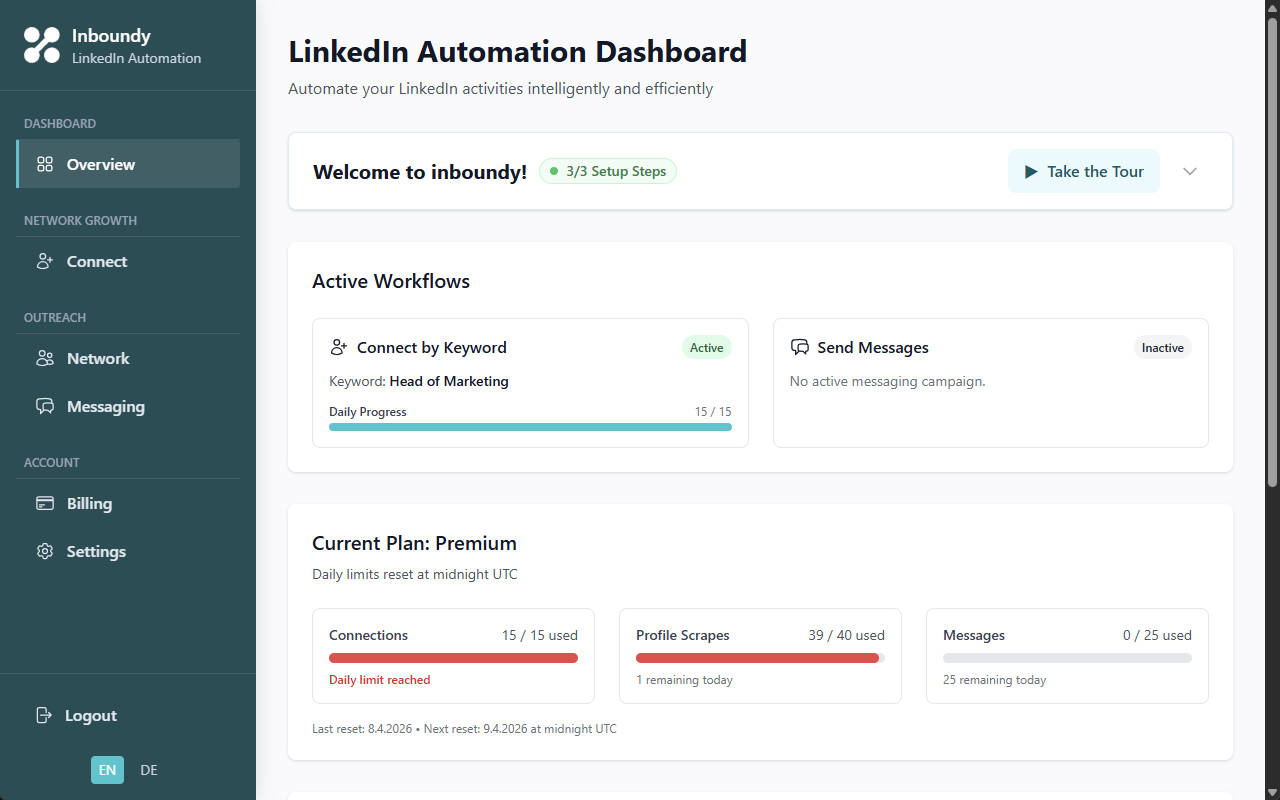Click the "Daily limit reached" warning

[x=380, y=680]
